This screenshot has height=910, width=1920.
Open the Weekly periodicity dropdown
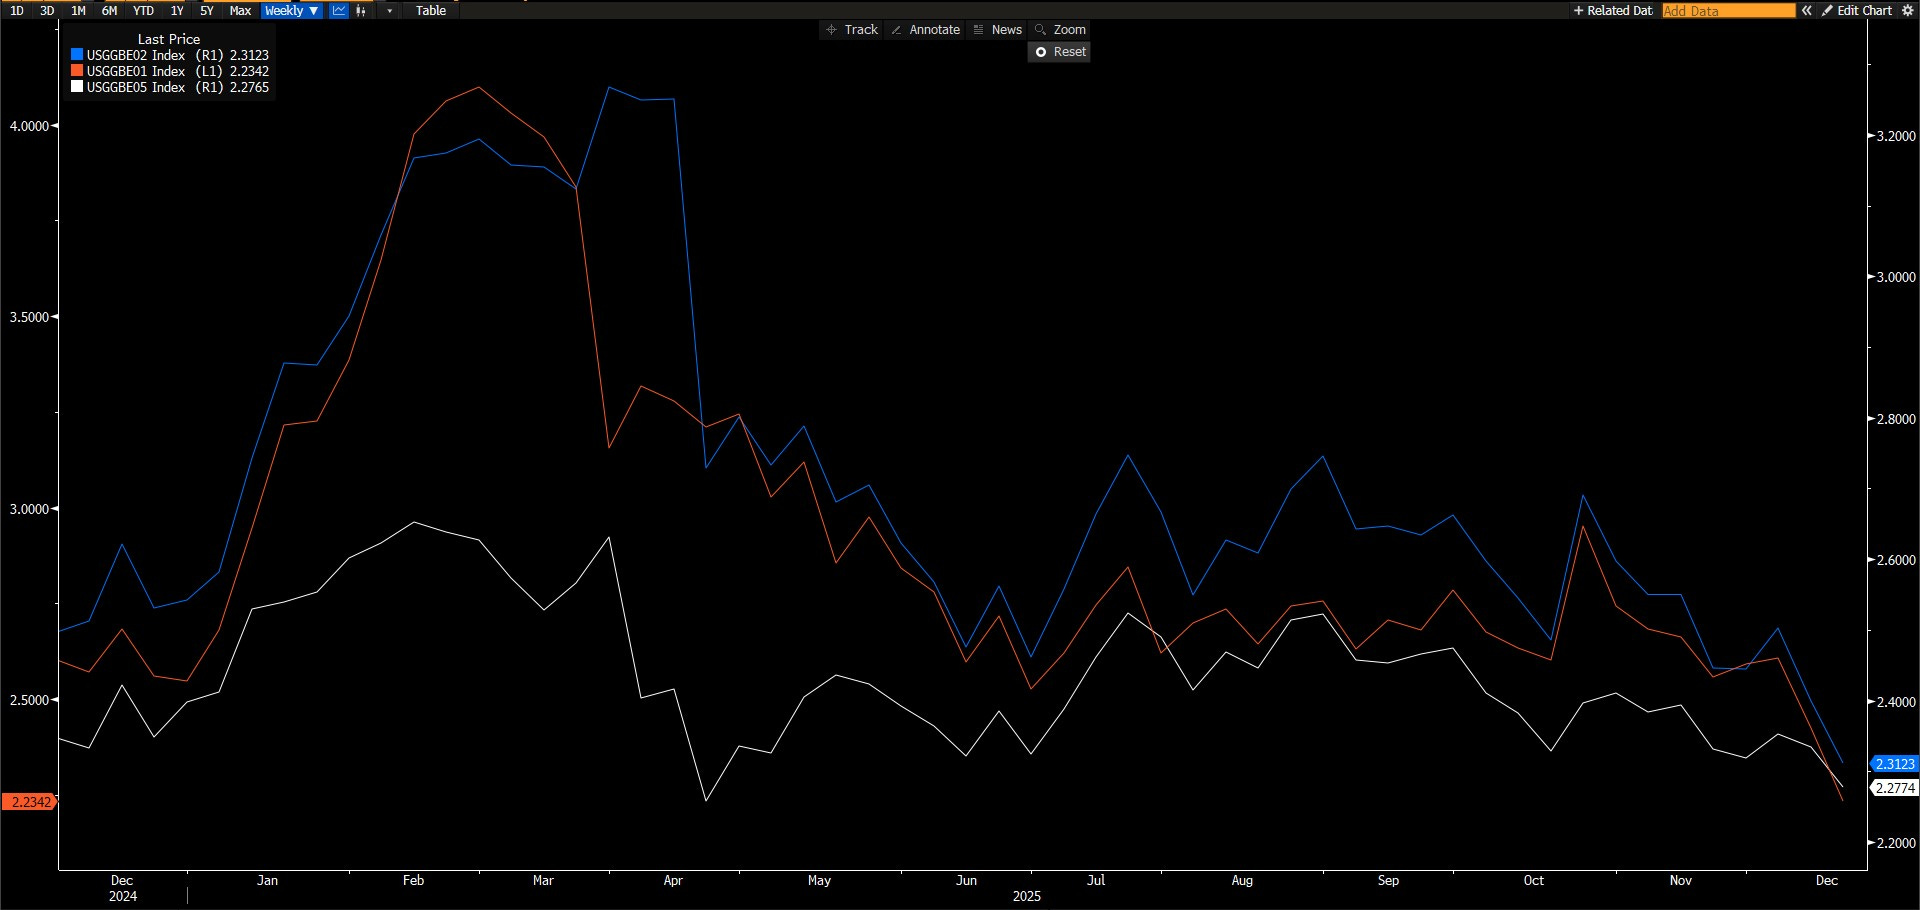(x=291, y=10)
